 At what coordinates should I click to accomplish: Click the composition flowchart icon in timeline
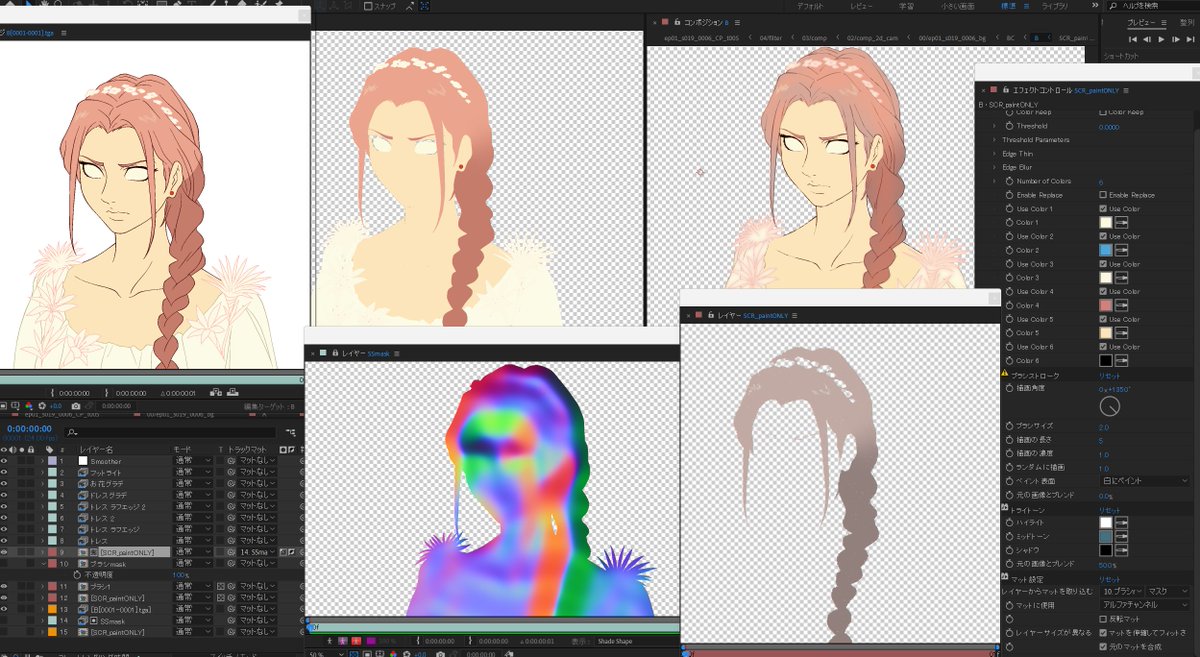(x=290, y=431)
